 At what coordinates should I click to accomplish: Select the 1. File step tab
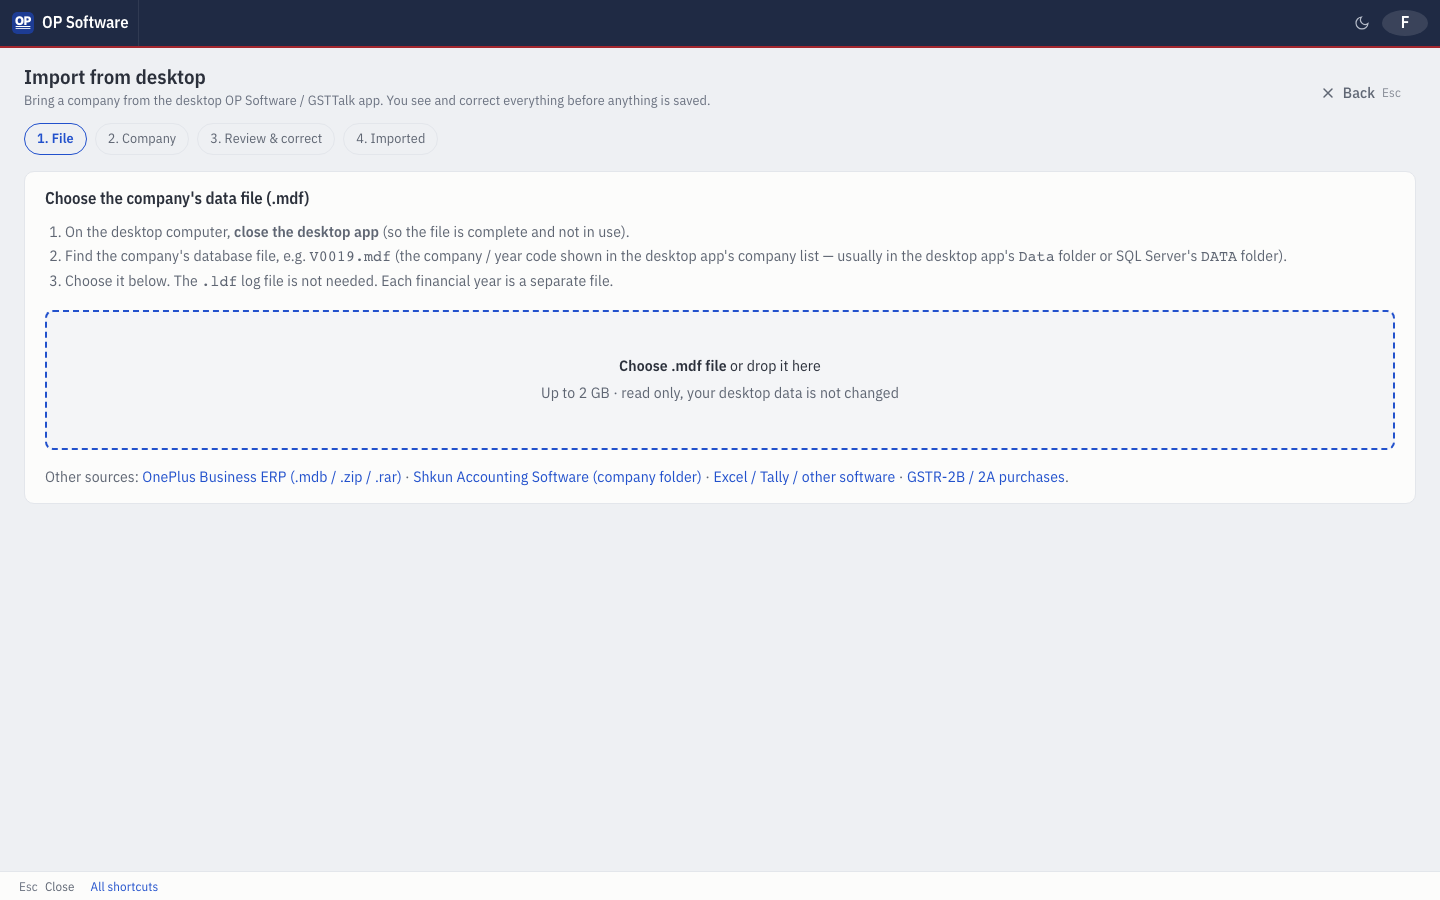coord(55,139)
